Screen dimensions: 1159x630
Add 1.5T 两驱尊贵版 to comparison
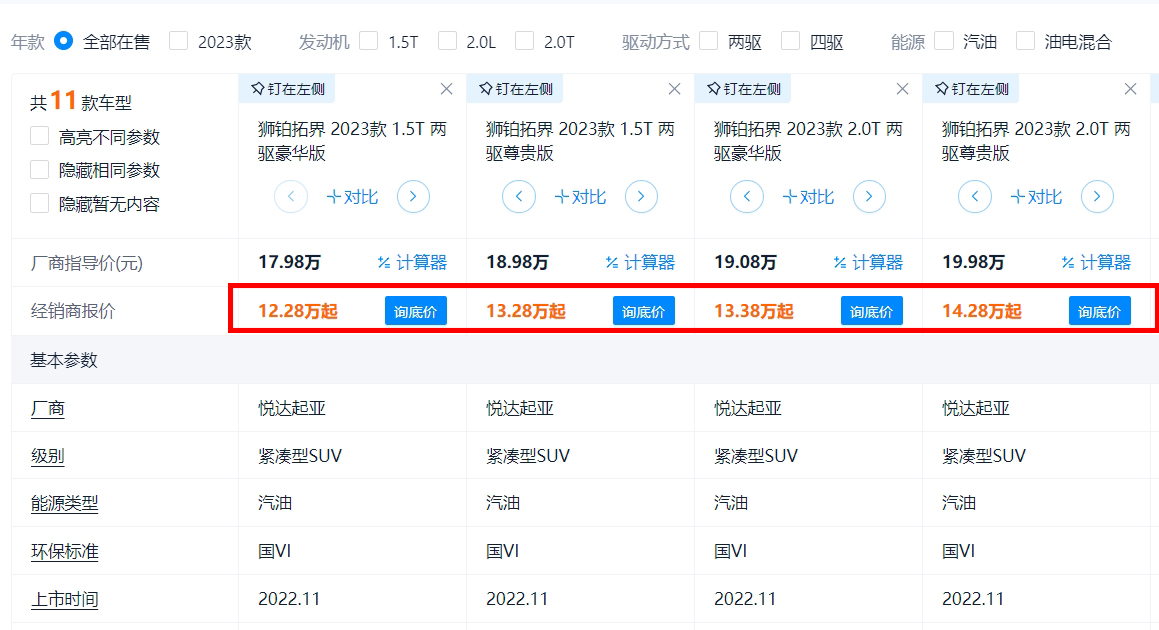tap(580, 197)
